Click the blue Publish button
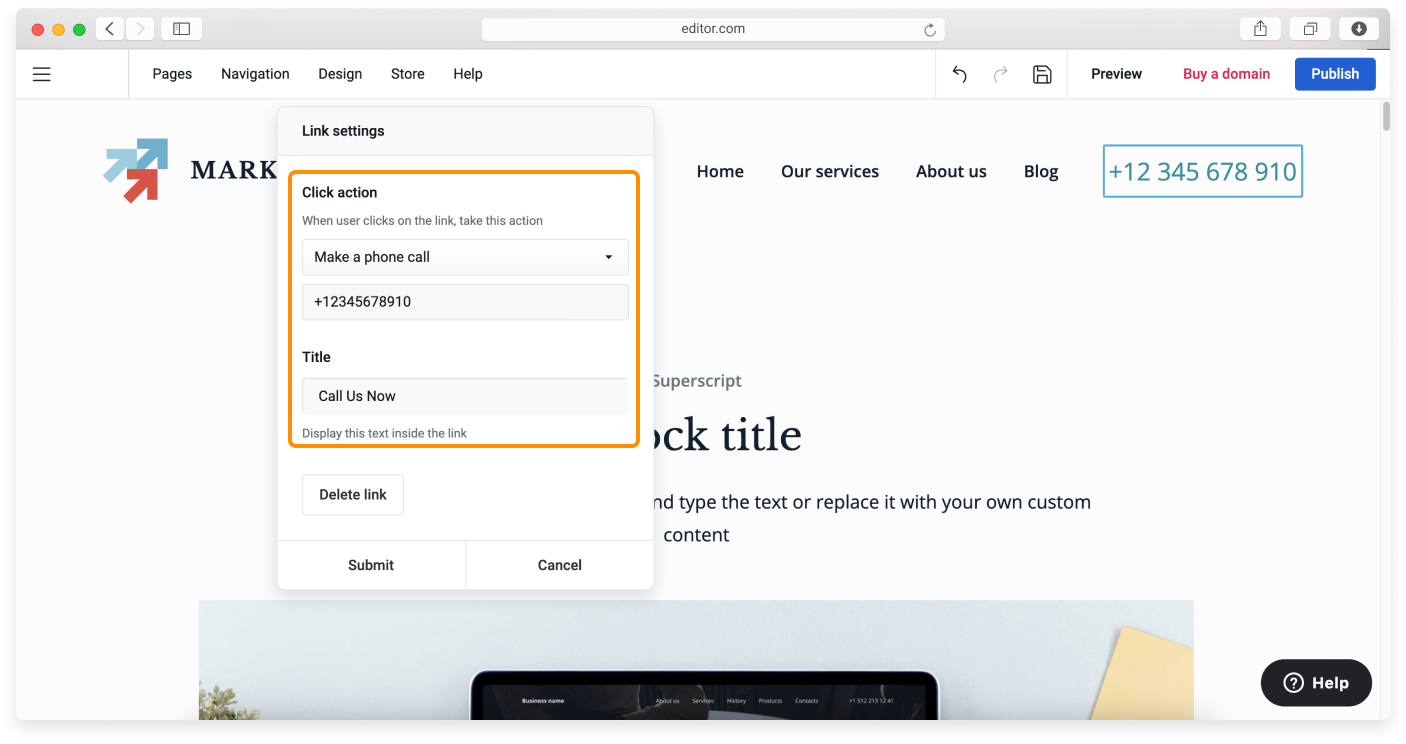Image resolution: width=1406 pixels, height=744 pixels. coord(1335,74)
